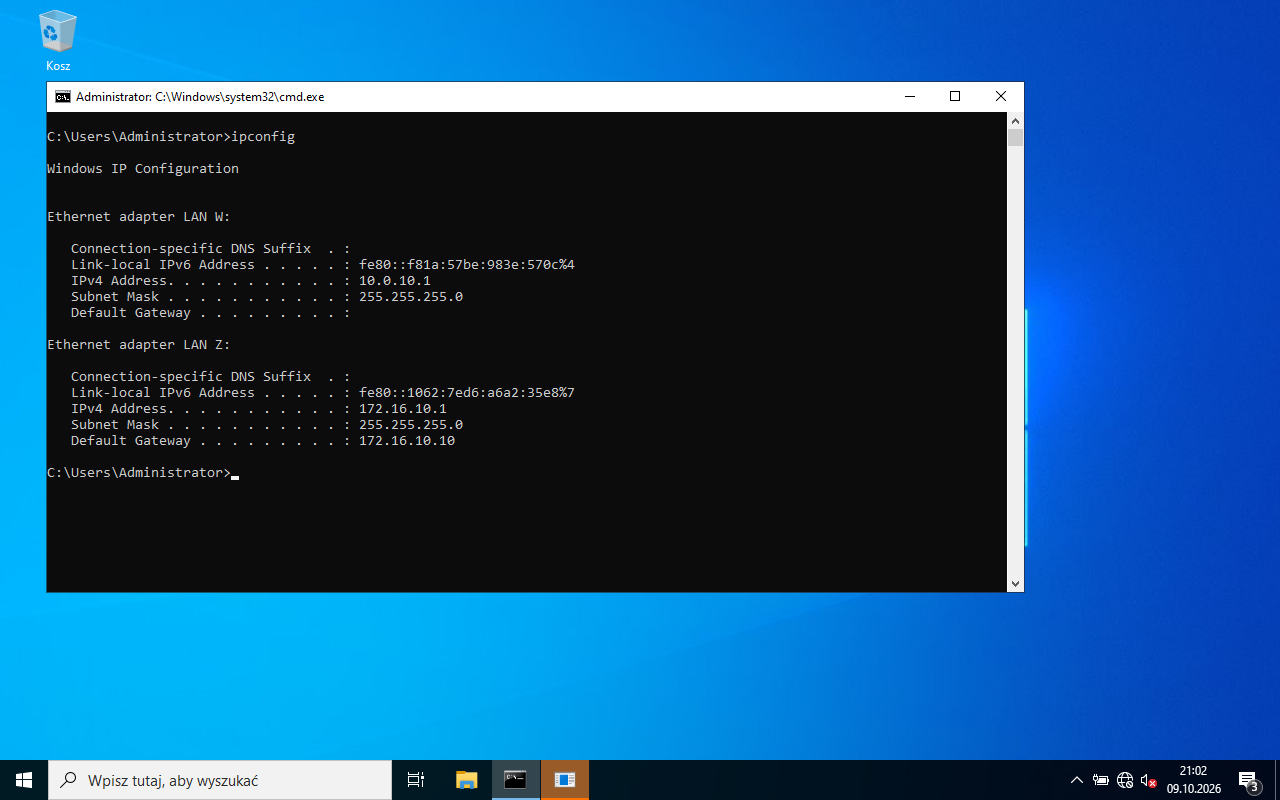Click the cmd.exe title bar system icon
The height and width of the screenshot is (800, 1280).
(x=62, y=97)
